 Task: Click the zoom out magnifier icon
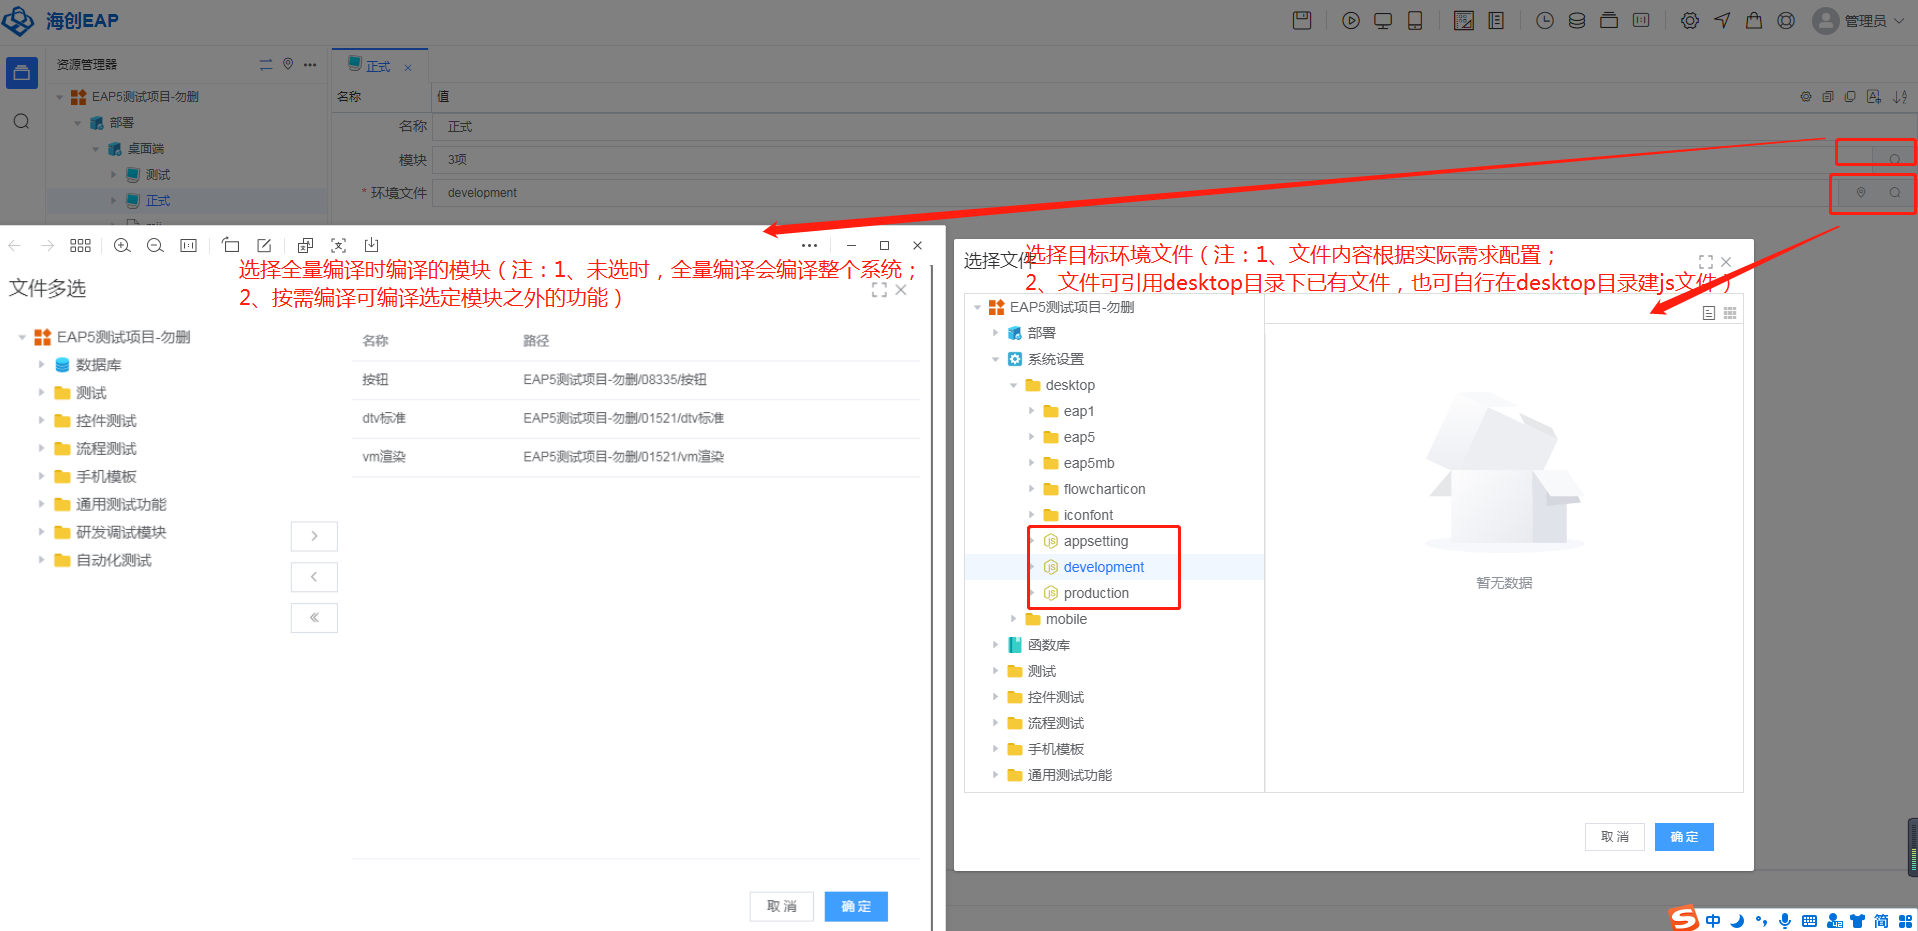pos(155,246)
